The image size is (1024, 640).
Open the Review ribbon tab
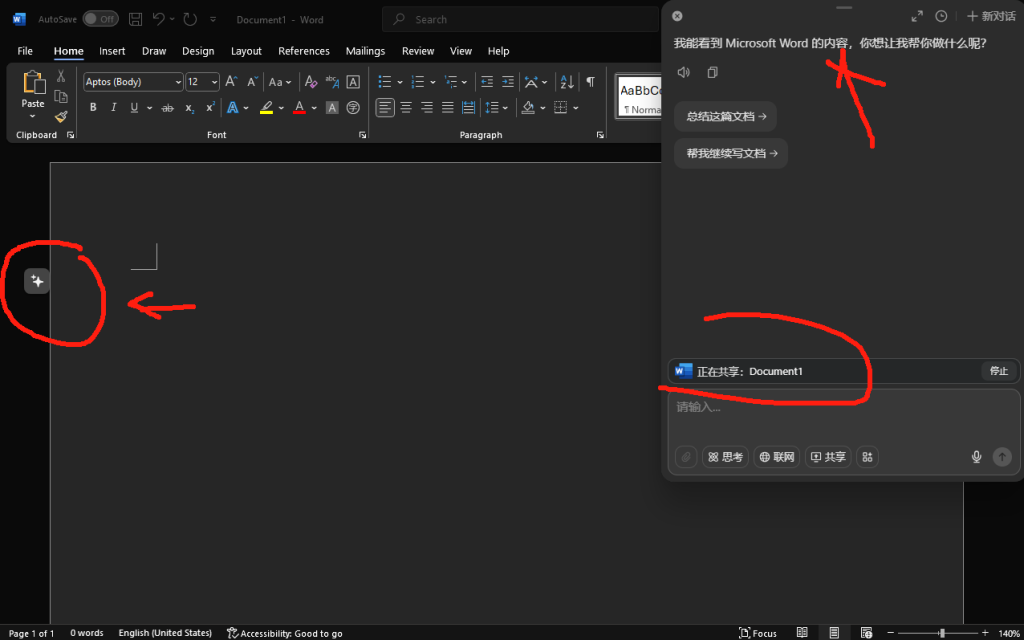418,51
